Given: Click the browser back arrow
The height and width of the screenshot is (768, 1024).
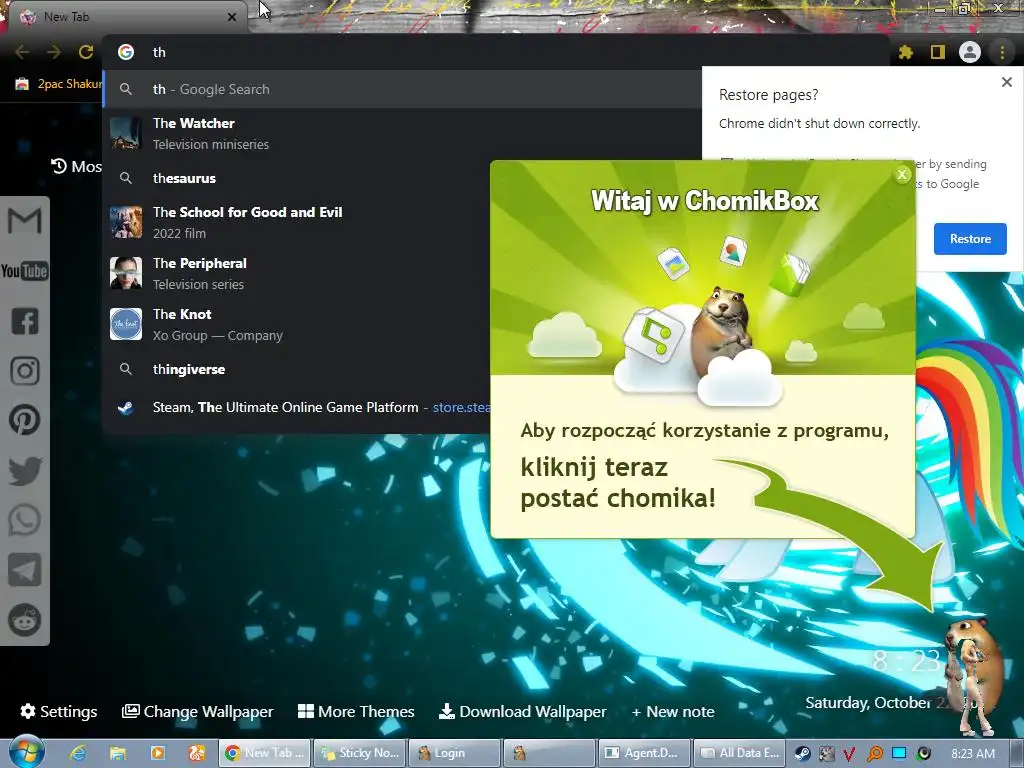Looking at the screenshot, I should pyautogui.click(x=22, y=52).
